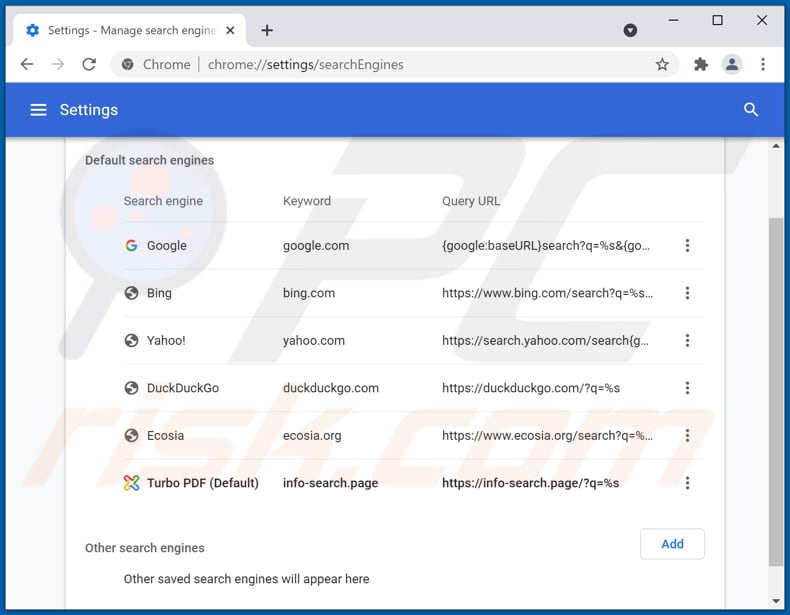Click the globe icon beside Yahoo!
Image resolution: width=790 pixels, height=615 pixels.
point(131,340)
